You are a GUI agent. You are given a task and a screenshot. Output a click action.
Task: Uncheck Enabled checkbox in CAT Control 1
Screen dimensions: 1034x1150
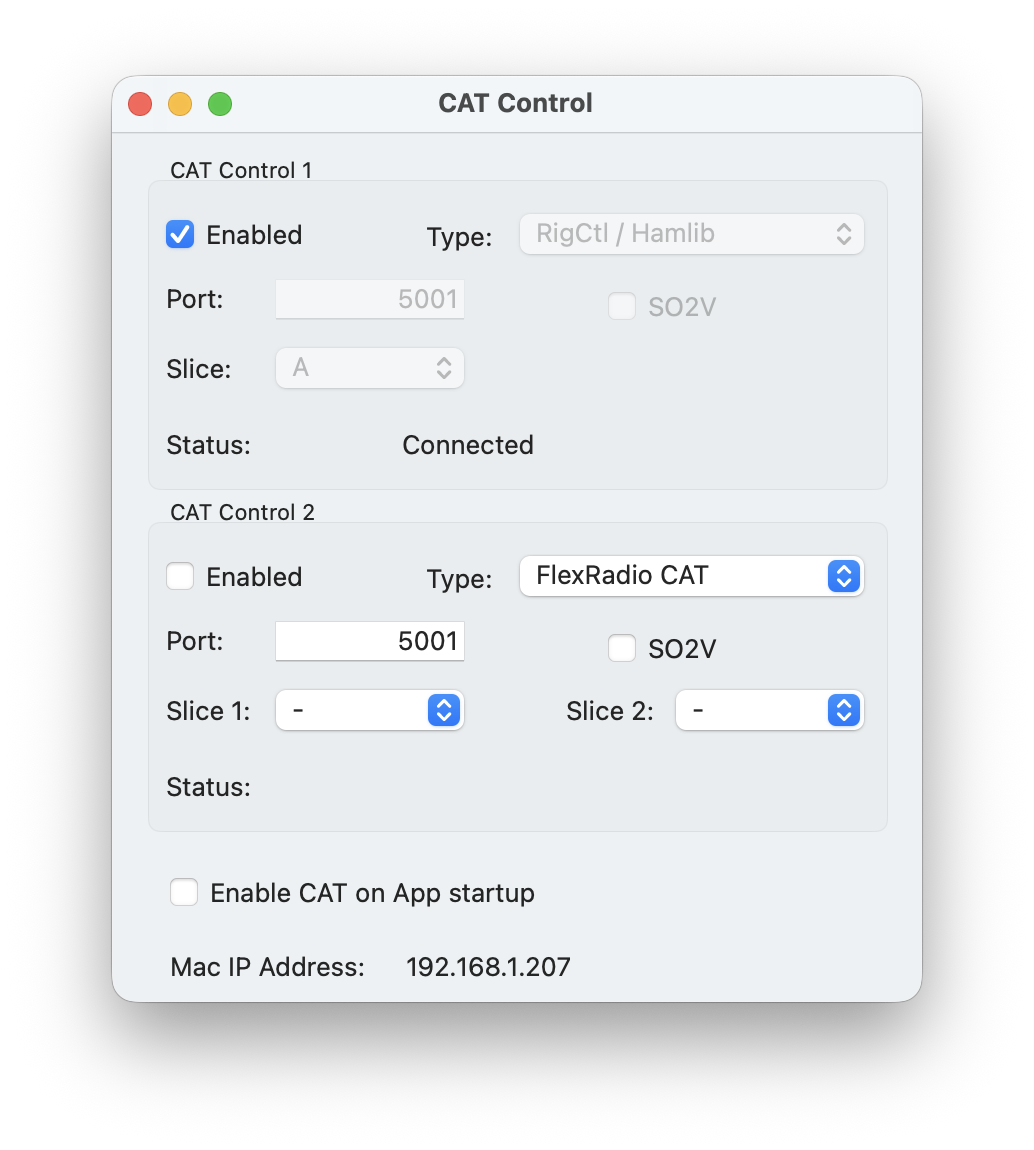pyautogui.click(x=180, y=235)
